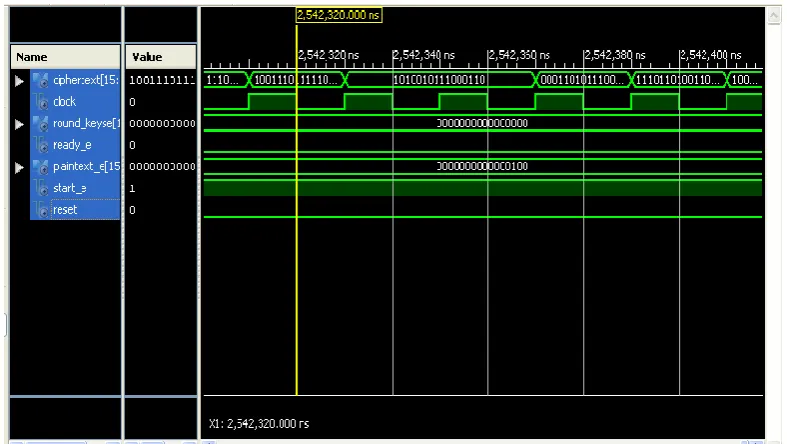Screen dimensions: 787x444
Task: Click the X1: 2,542,320.000 ns cursor readout
Action: (259, 424)
